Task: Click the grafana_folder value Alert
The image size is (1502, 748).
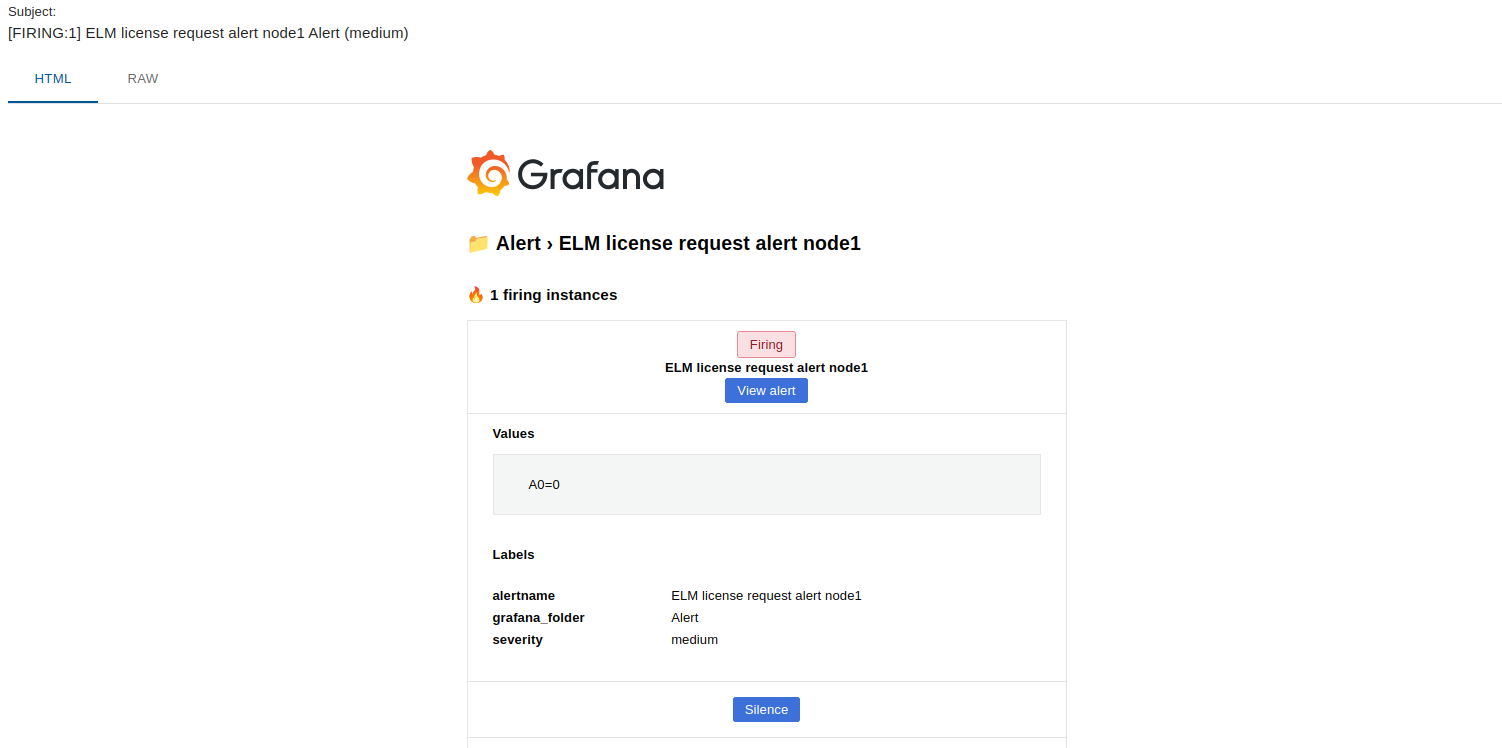Action: 685,618
